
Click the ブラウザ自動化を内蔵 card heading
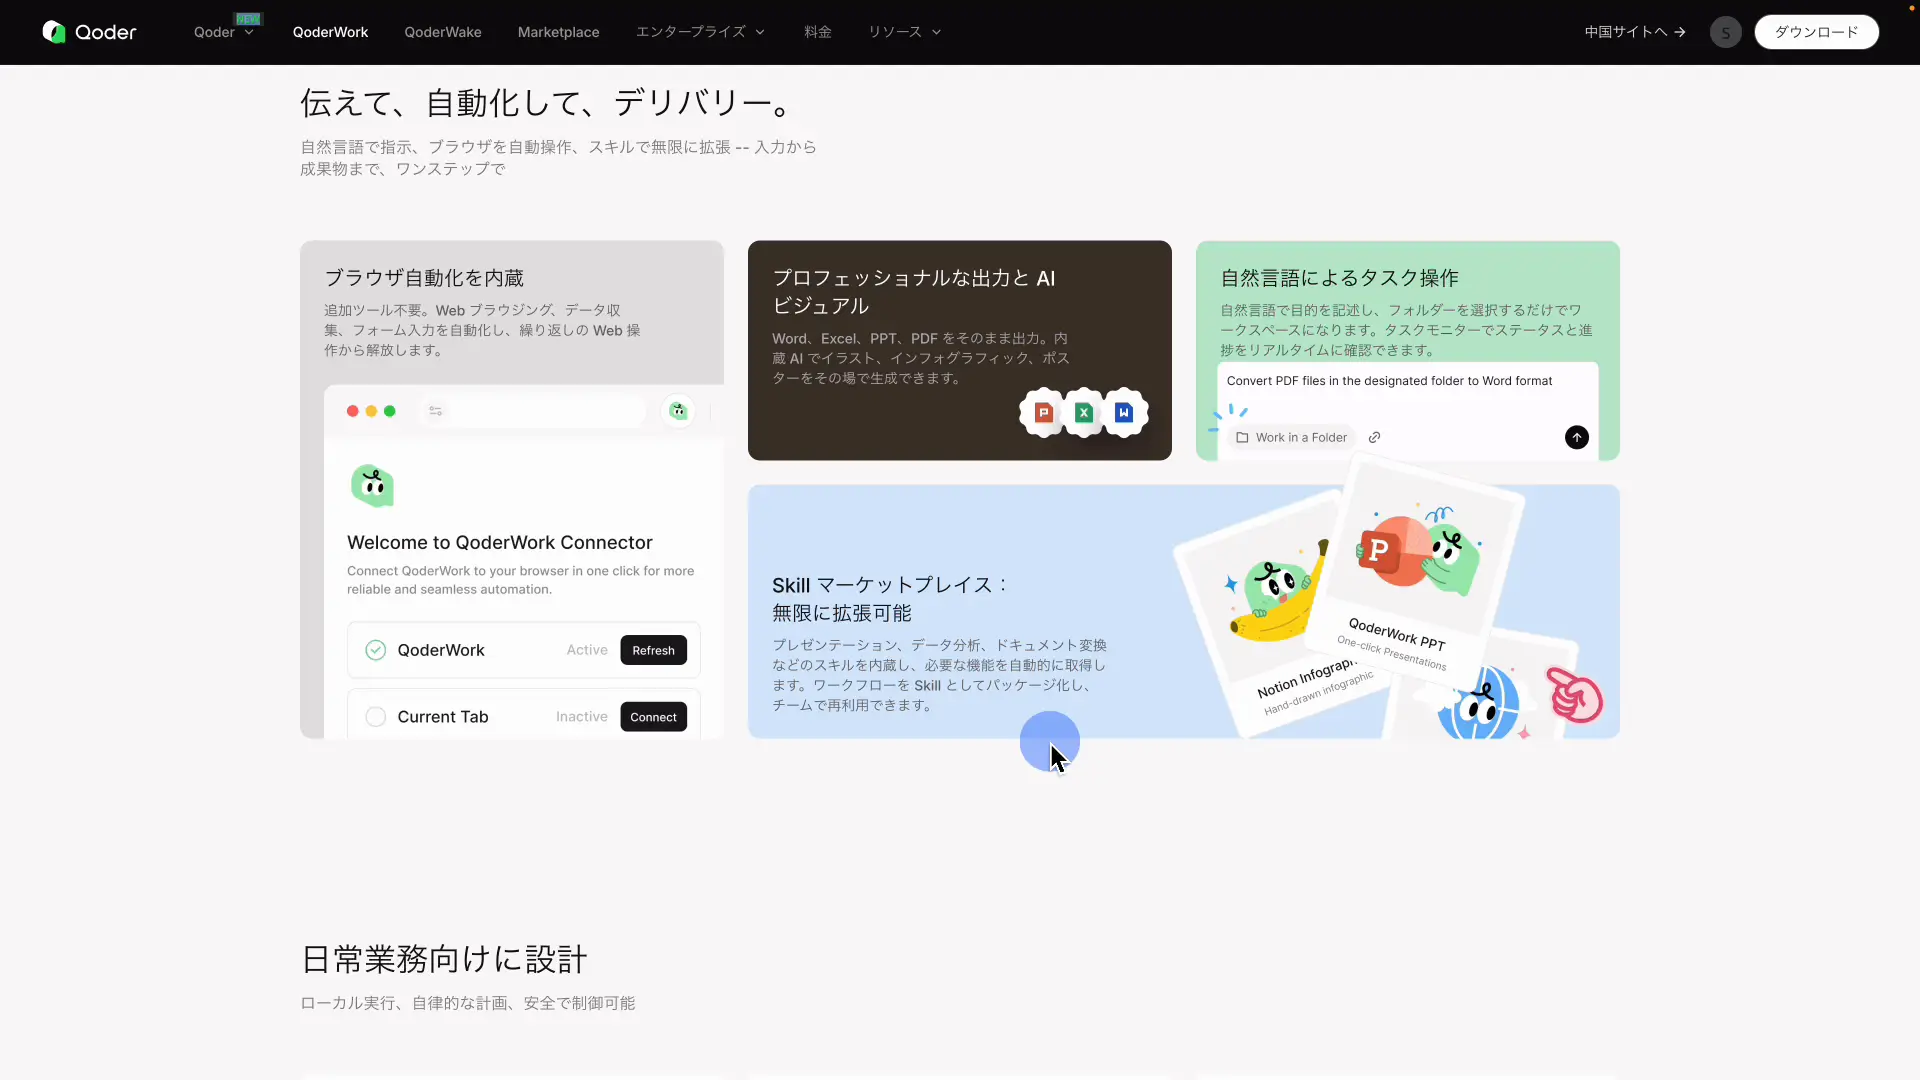tap(424, 278)
